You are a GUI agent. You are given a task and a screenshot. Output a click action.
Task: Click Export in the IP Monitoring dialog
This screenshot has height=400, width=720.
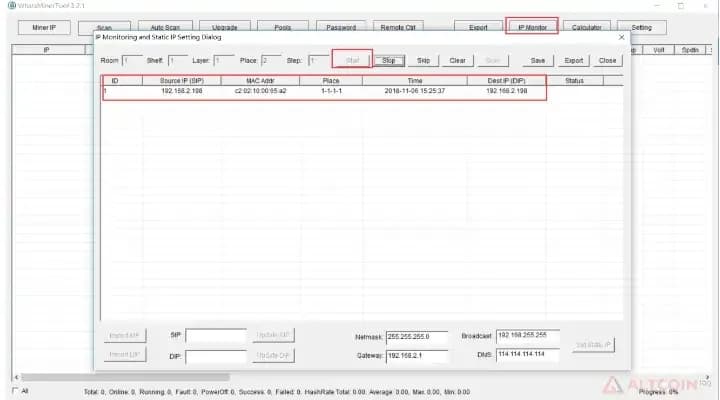(574, 61)
